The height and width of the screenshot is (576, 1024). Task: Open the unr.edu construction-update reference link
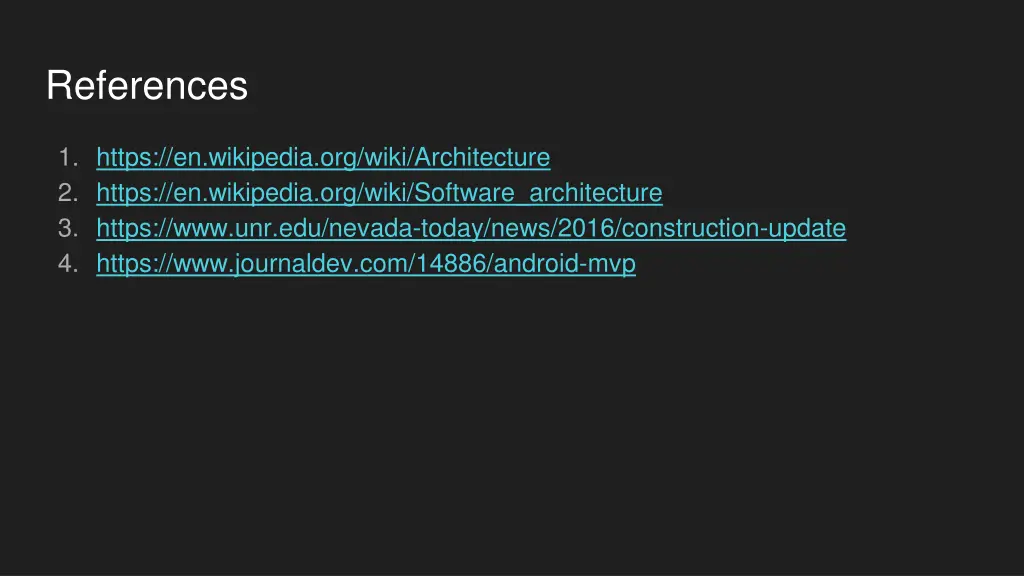point(471,228)
